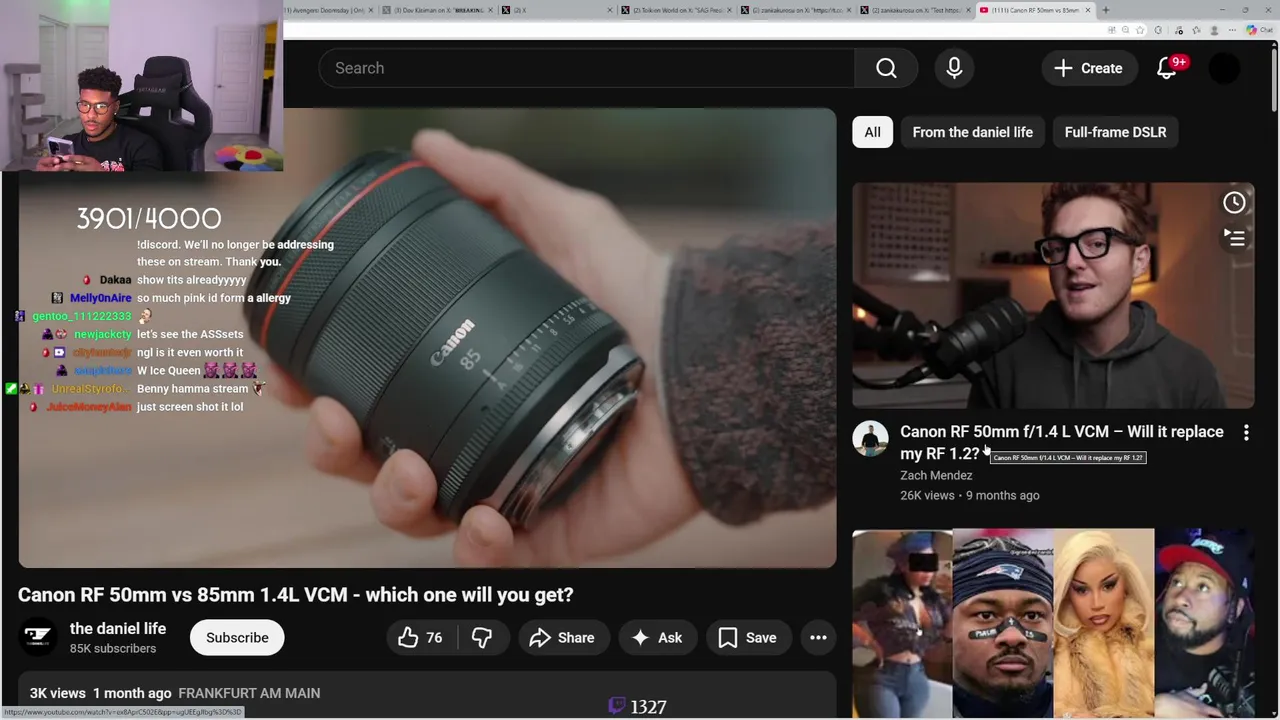The height and width of the screenshot is (720, 1280).
Task: Bookmark this page with the star icon
Action: [1140, 30]
